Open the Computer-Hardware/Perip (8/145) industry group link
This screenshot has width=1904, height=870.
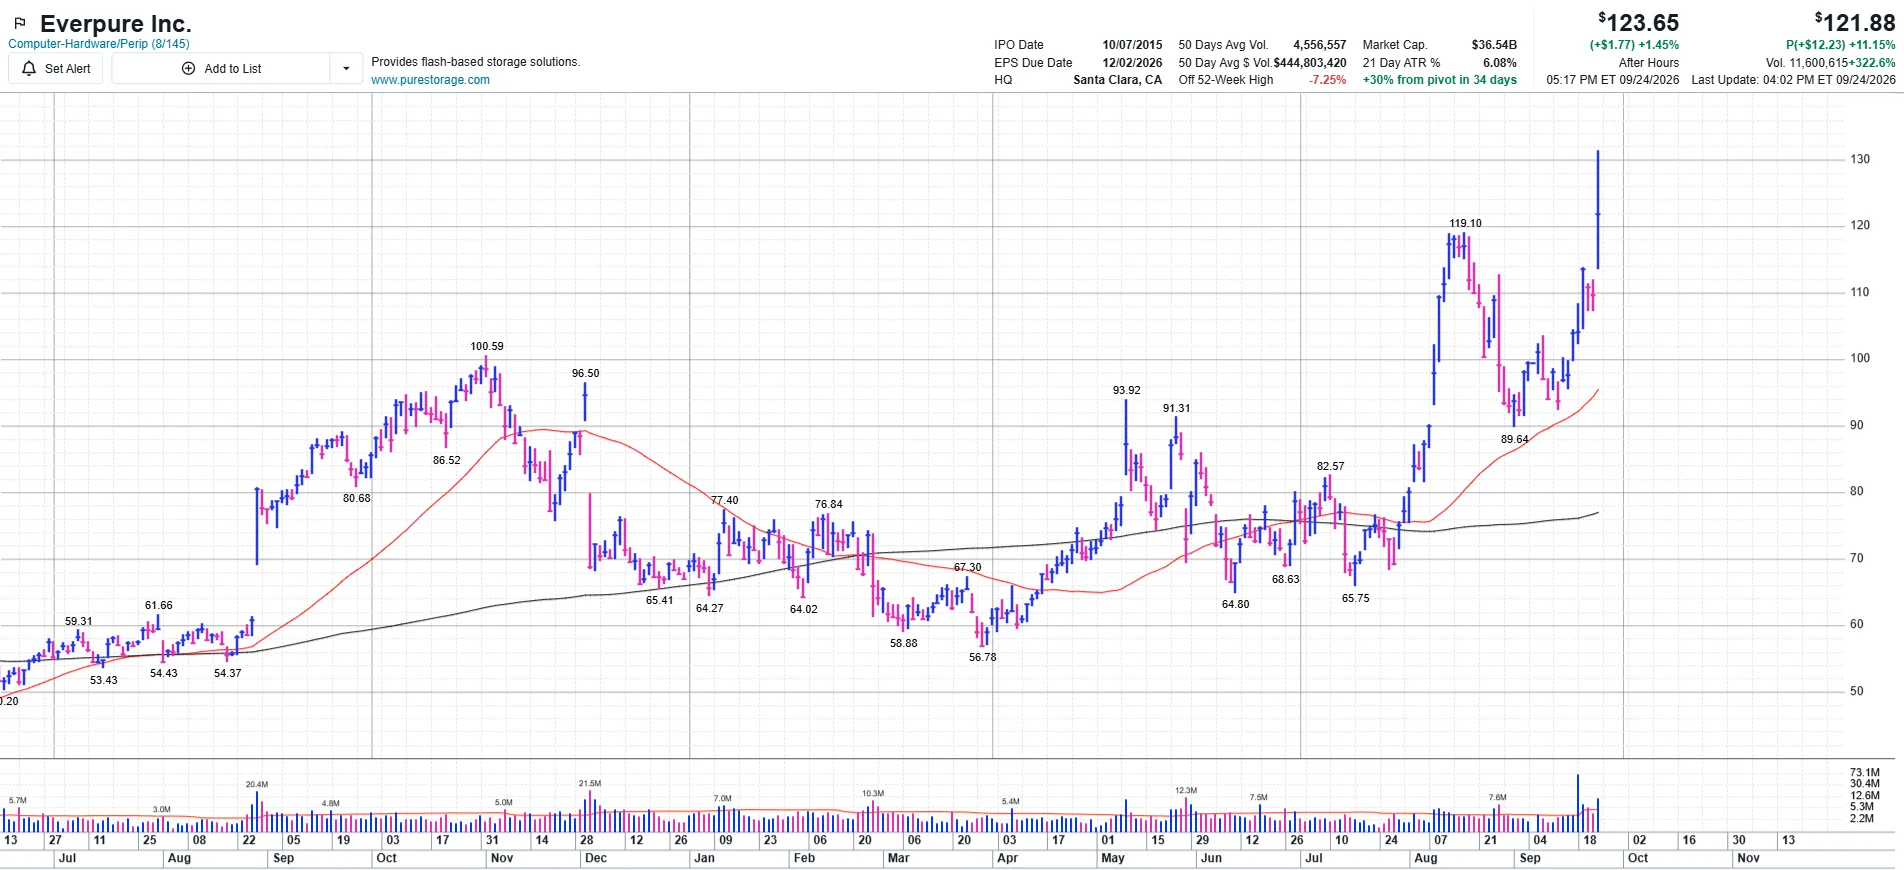99,44
